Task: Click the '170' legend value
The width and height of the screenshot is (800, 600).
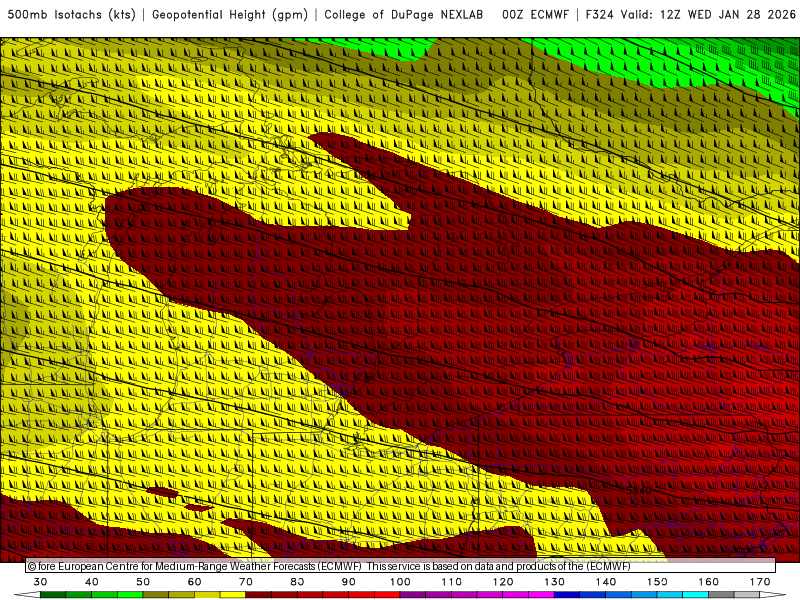Action: (760, 582)
